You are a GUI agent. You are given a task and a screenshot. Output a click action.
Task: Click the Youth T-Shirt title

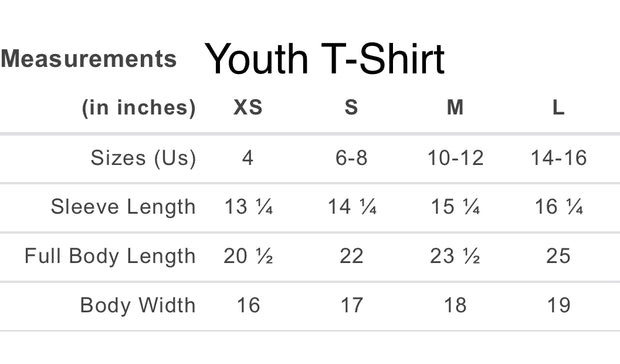tap(325, 59)
